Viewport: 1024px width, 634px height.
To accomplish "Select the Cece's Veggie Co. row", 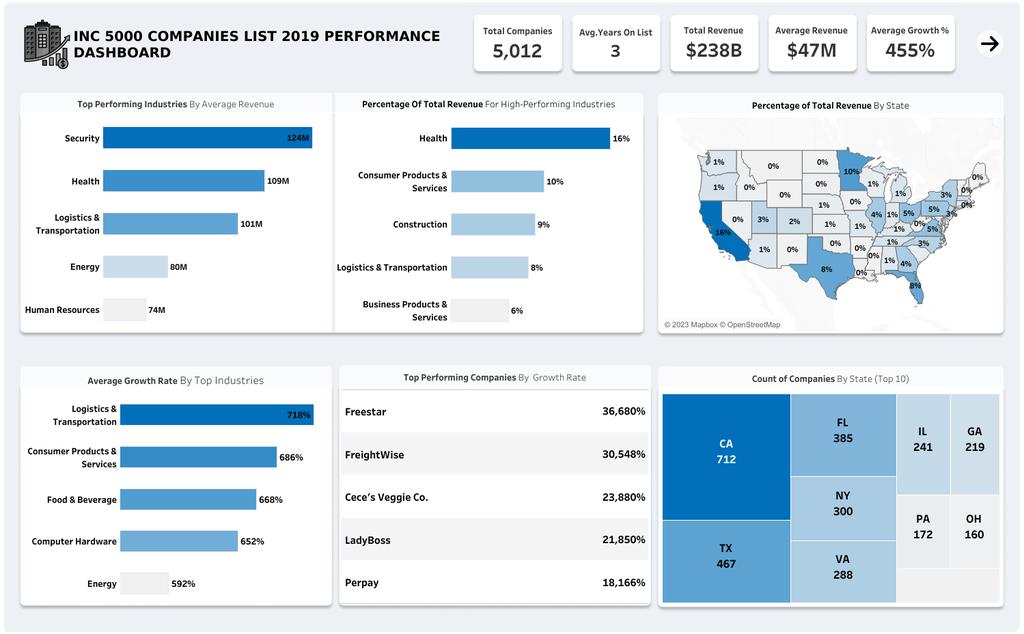I will click(494, 497).
